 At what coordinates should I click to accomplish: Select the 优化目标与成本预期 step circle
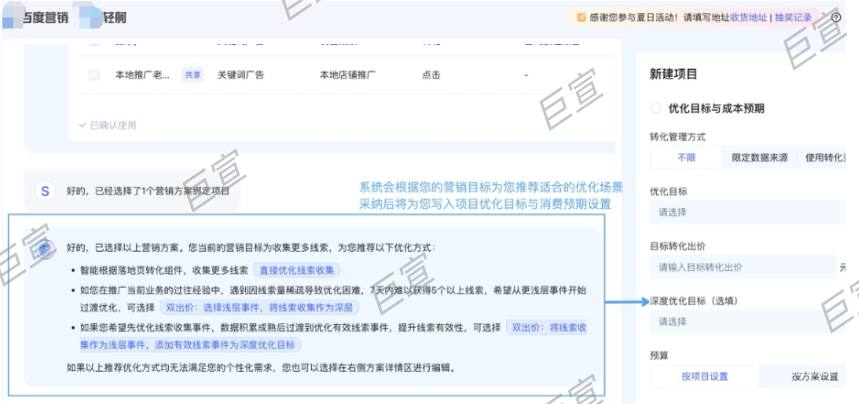tap(656, 109)
